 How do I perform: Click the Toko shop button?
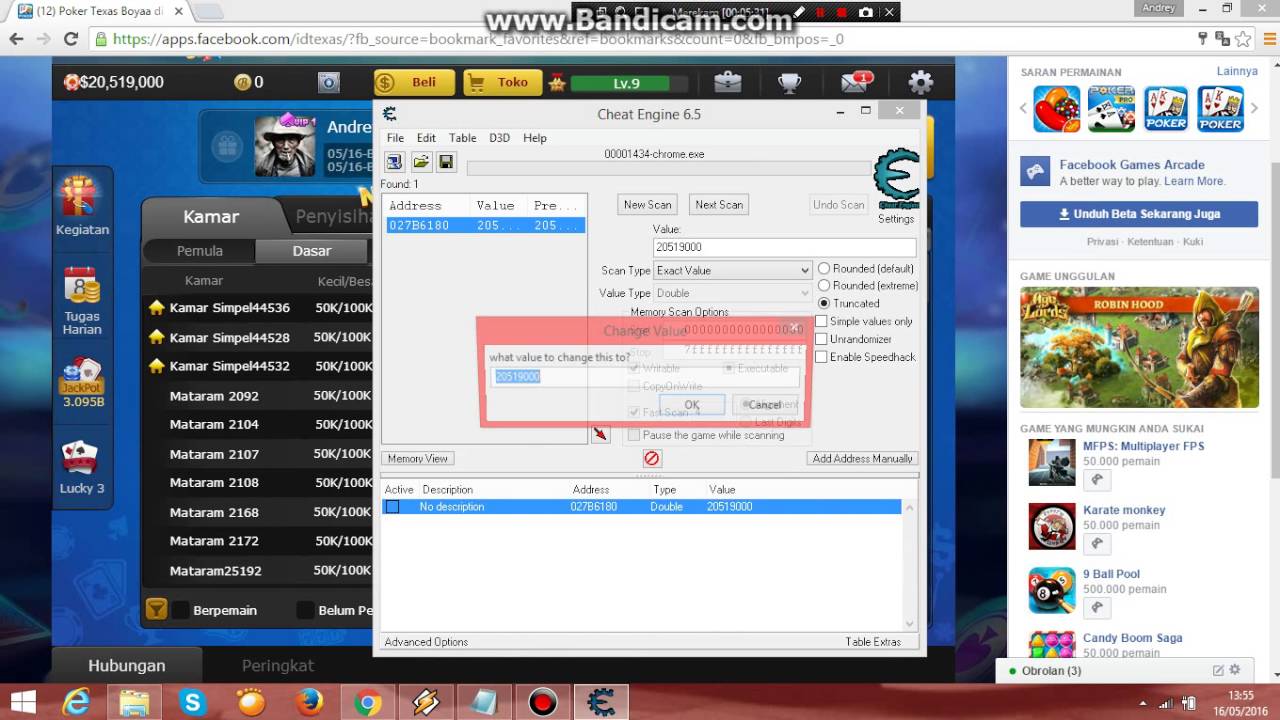(x=502, y=83)
